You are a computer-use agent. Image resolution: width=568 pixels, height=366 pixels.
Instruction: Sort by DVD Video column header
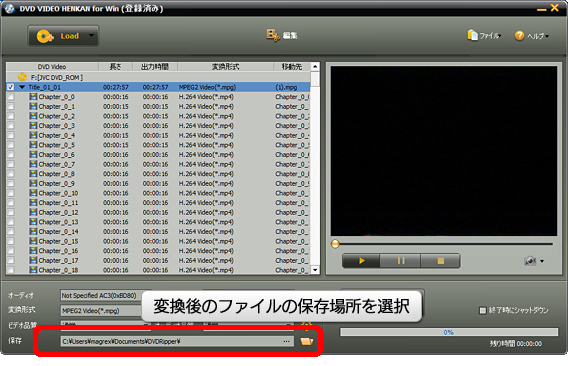click(x=52, y=67)
